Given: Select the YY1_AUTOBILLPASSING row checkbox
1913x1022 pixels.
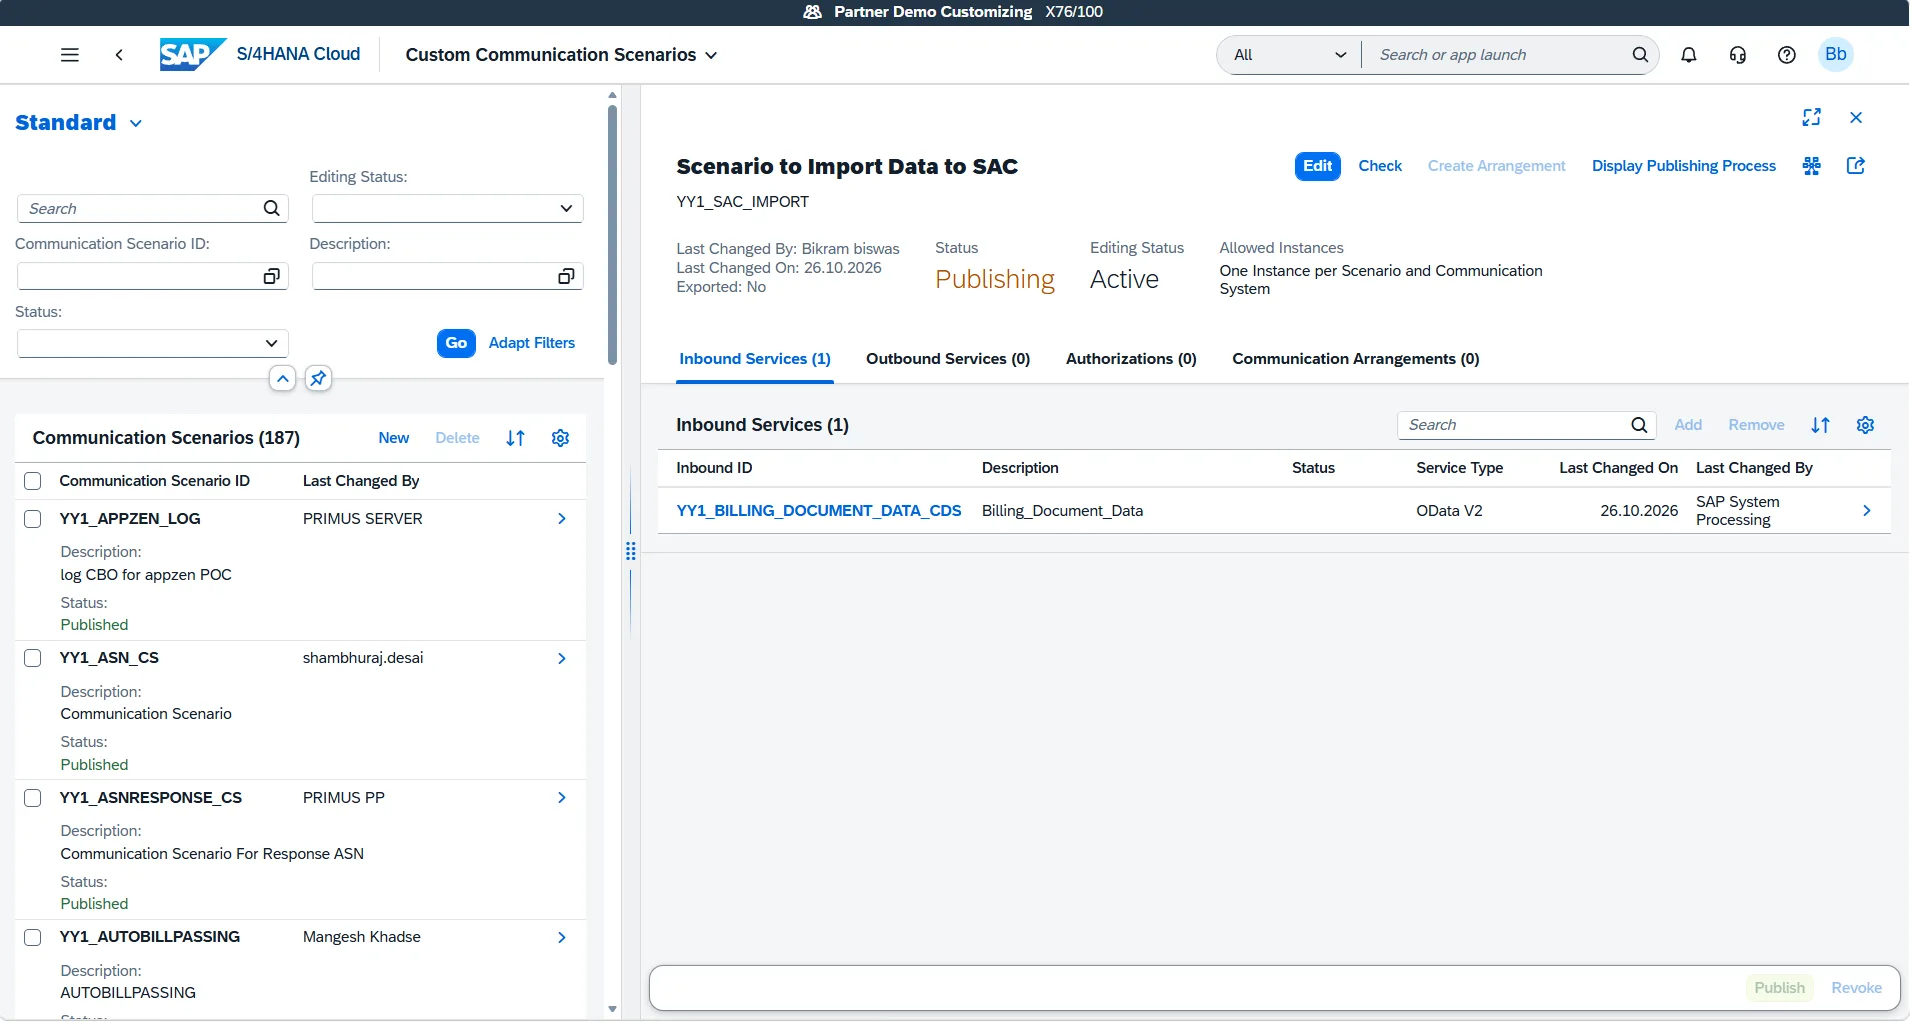Looking at the screenshot, I should [33, 937].
